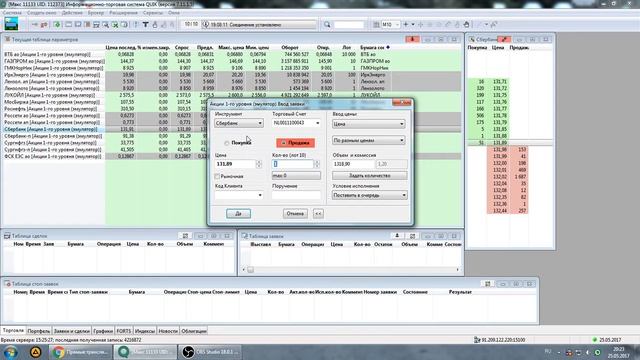Screen dimensions: 640x360
Task: Click the bold T icon in toolbar
Action: (x=145, y=24)
